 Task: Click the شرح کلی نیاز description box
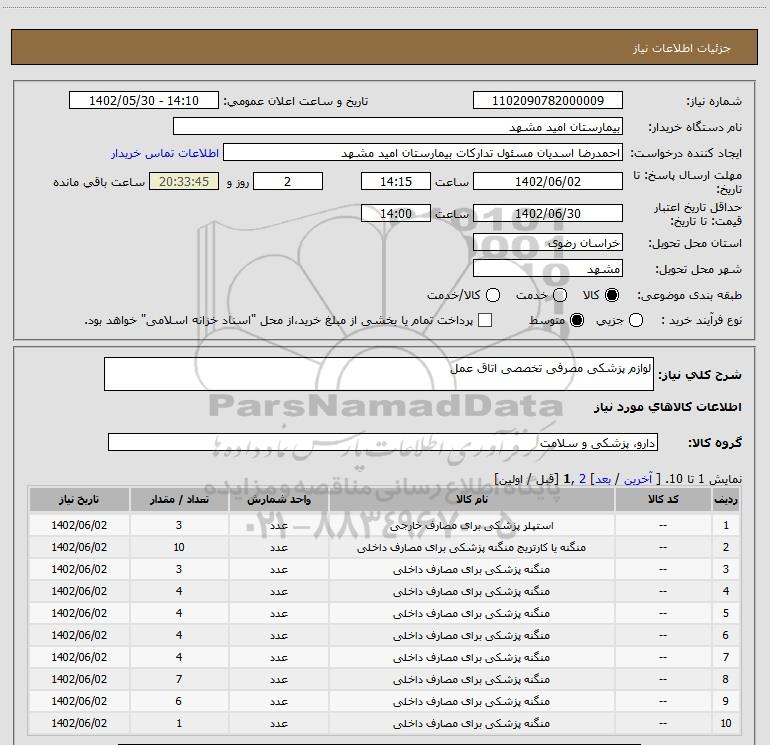[x=379, y=374]
